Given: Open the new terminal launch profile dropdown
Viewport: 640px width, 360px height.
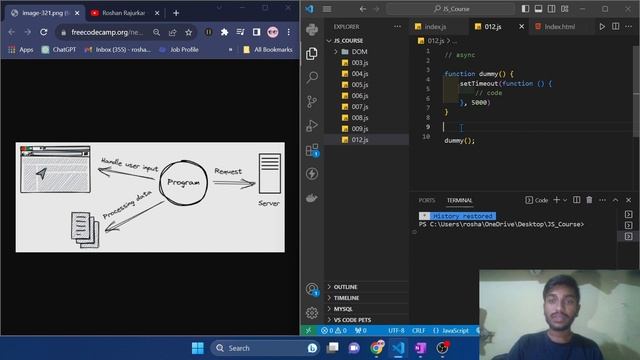Looking at the screenshot, I should pos(565,200).
